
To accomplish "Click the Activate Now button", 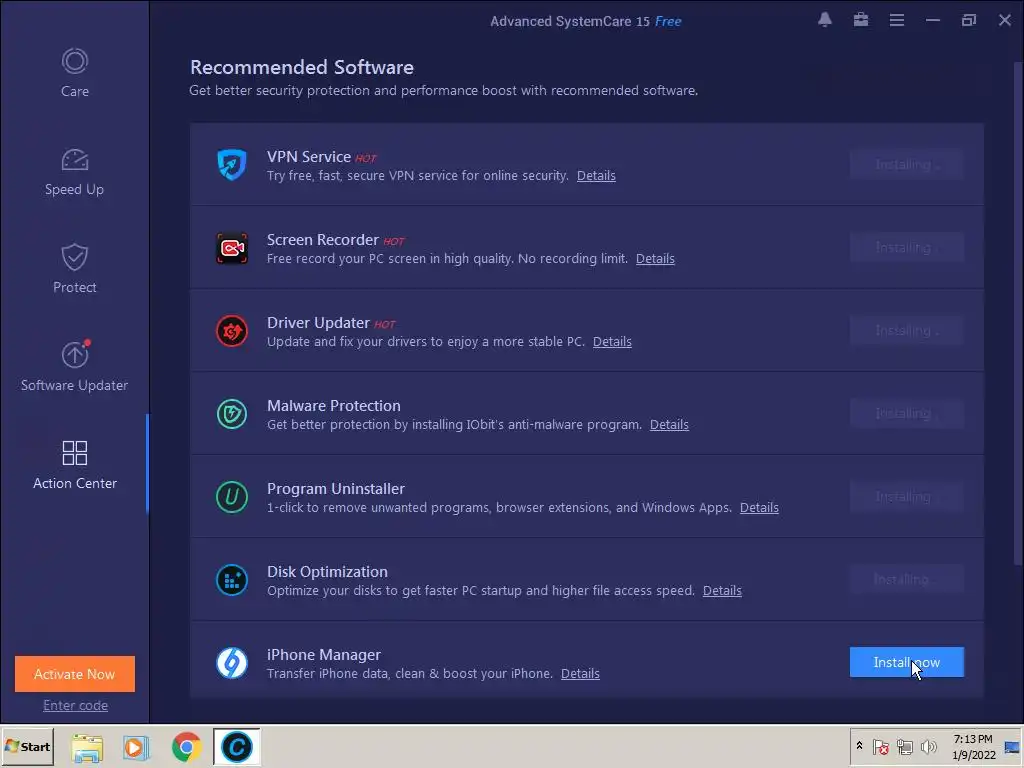I will tap(74, 674).
